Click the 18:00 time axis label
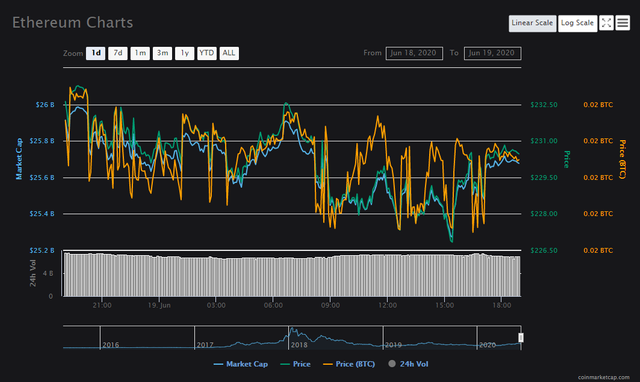This screenshot has width=640, height=382. pos(502,305)
